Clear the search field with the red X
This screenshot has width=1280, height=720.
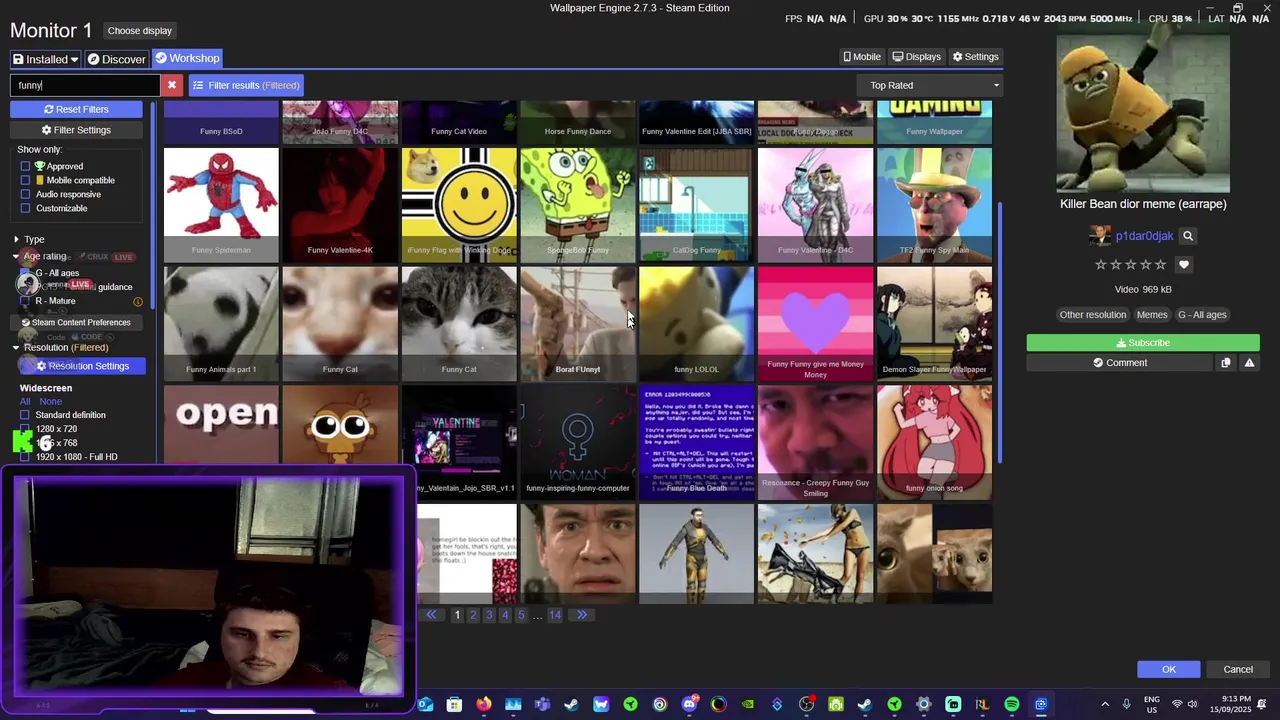pos(171,85)
